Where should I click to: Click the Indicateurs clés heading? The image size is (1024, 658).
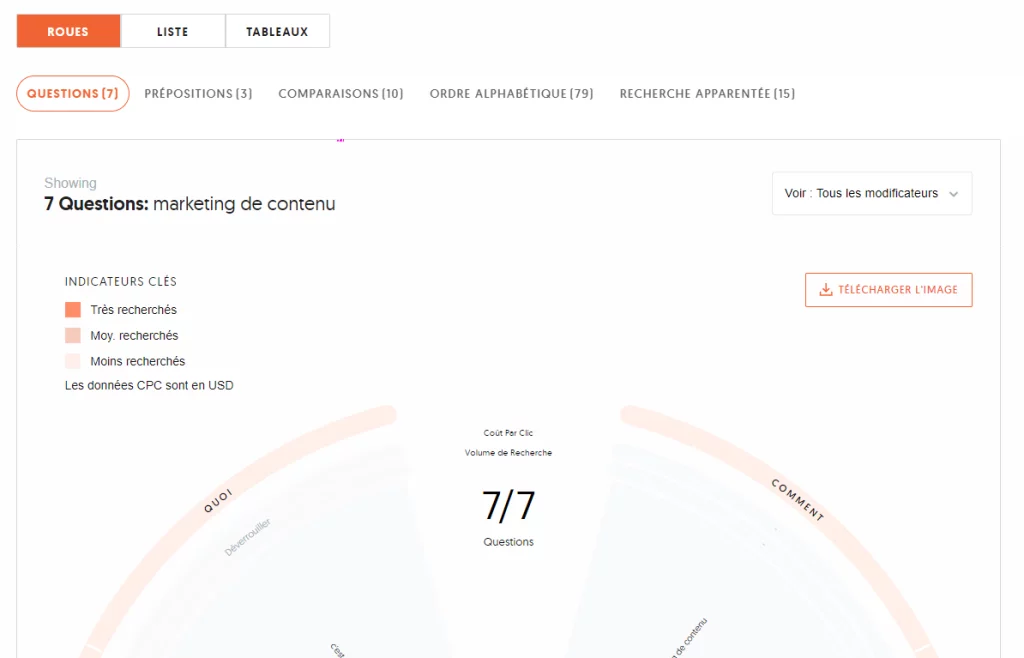[121, 281]
